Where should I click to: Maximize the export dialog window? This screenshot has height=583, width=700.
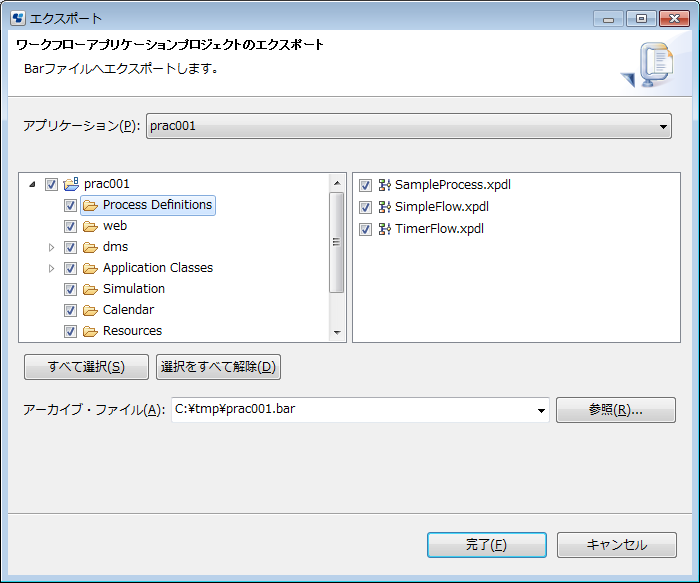[641, 19]
